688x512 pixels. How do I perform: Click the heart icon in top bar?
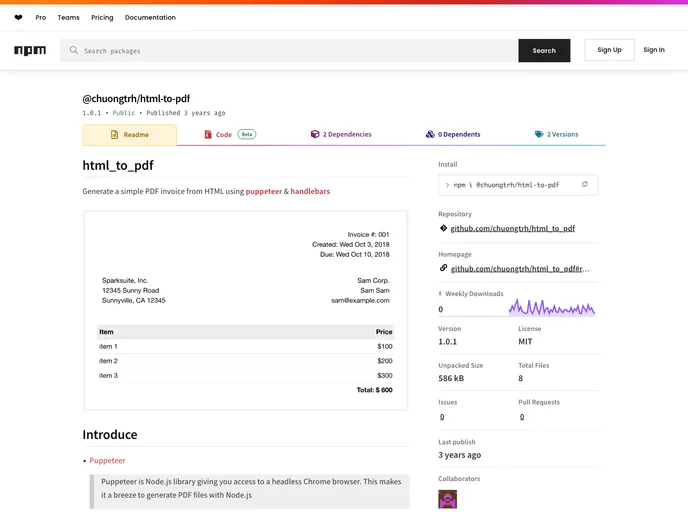[x=18, y=18]
